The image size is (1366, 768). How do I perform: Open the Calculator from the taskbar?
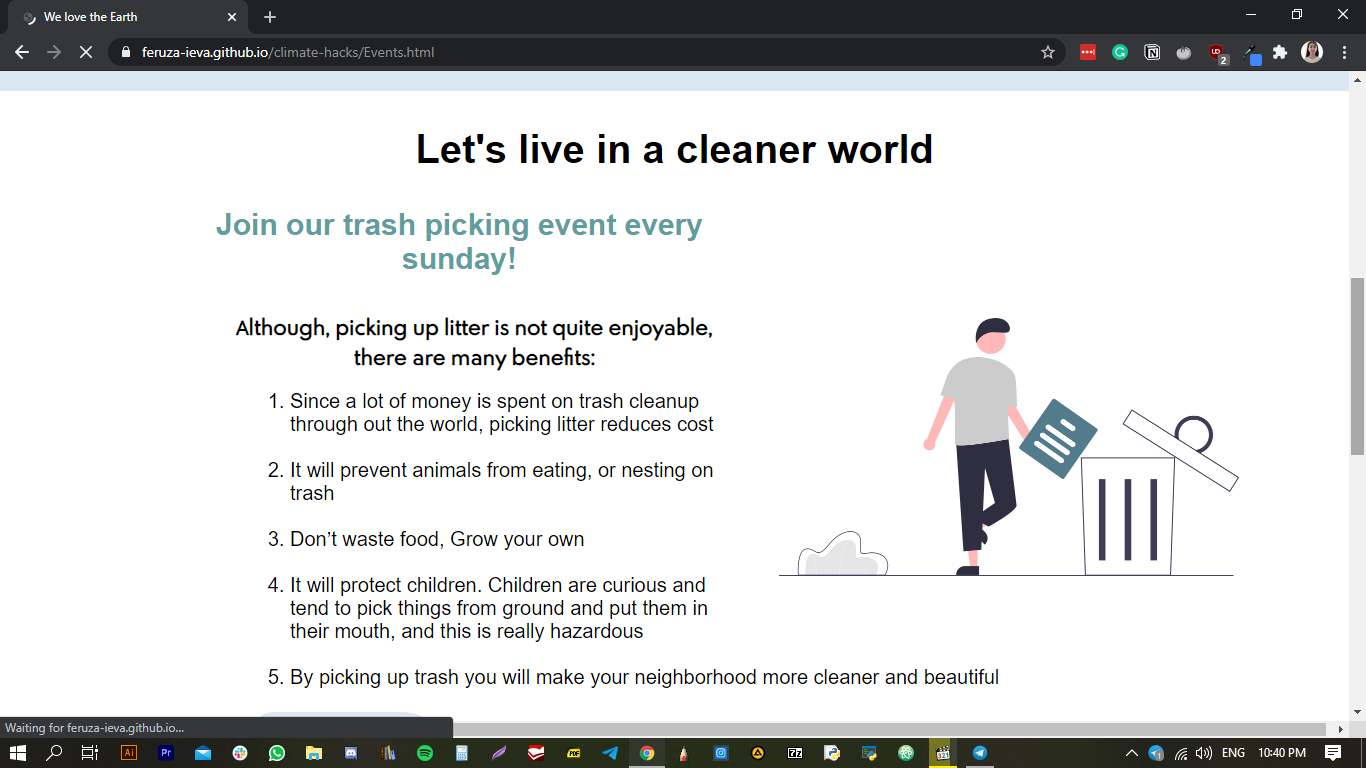tap(462, 753)
